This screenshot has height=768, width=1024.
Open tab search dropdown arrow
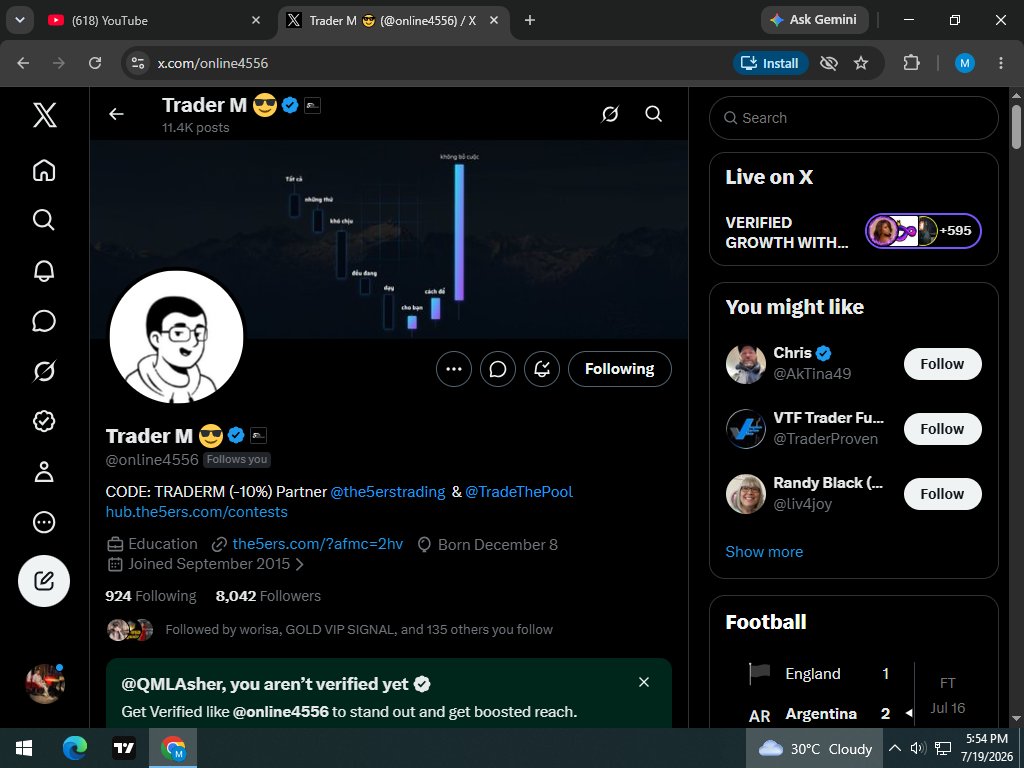(x=20, y=20)
